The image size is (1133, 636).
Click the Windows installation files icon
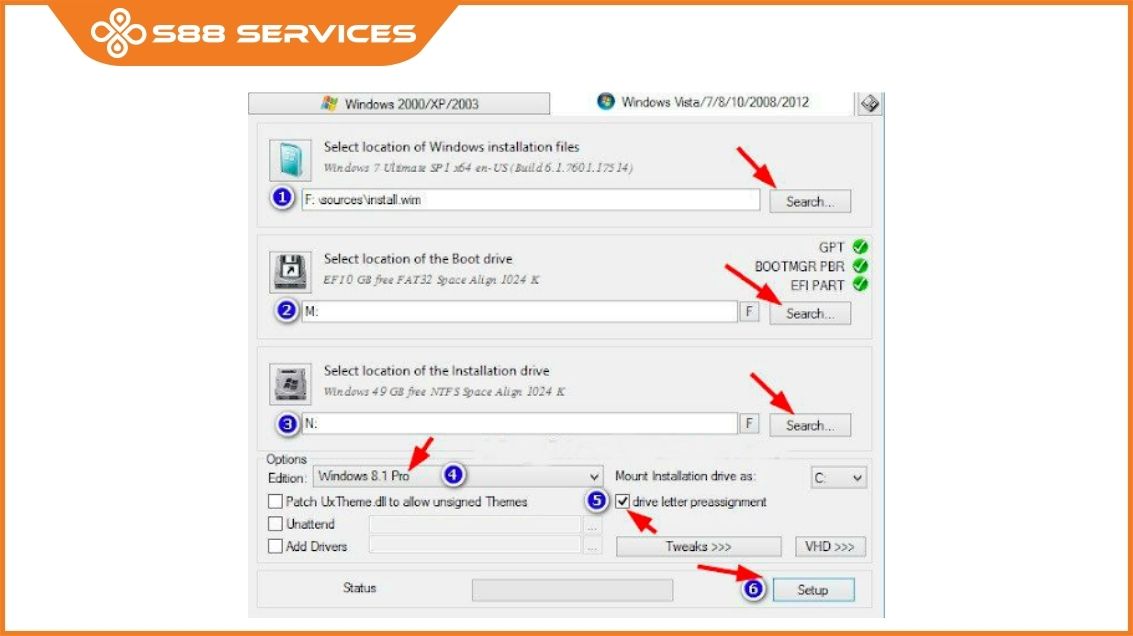click(290, 160)
